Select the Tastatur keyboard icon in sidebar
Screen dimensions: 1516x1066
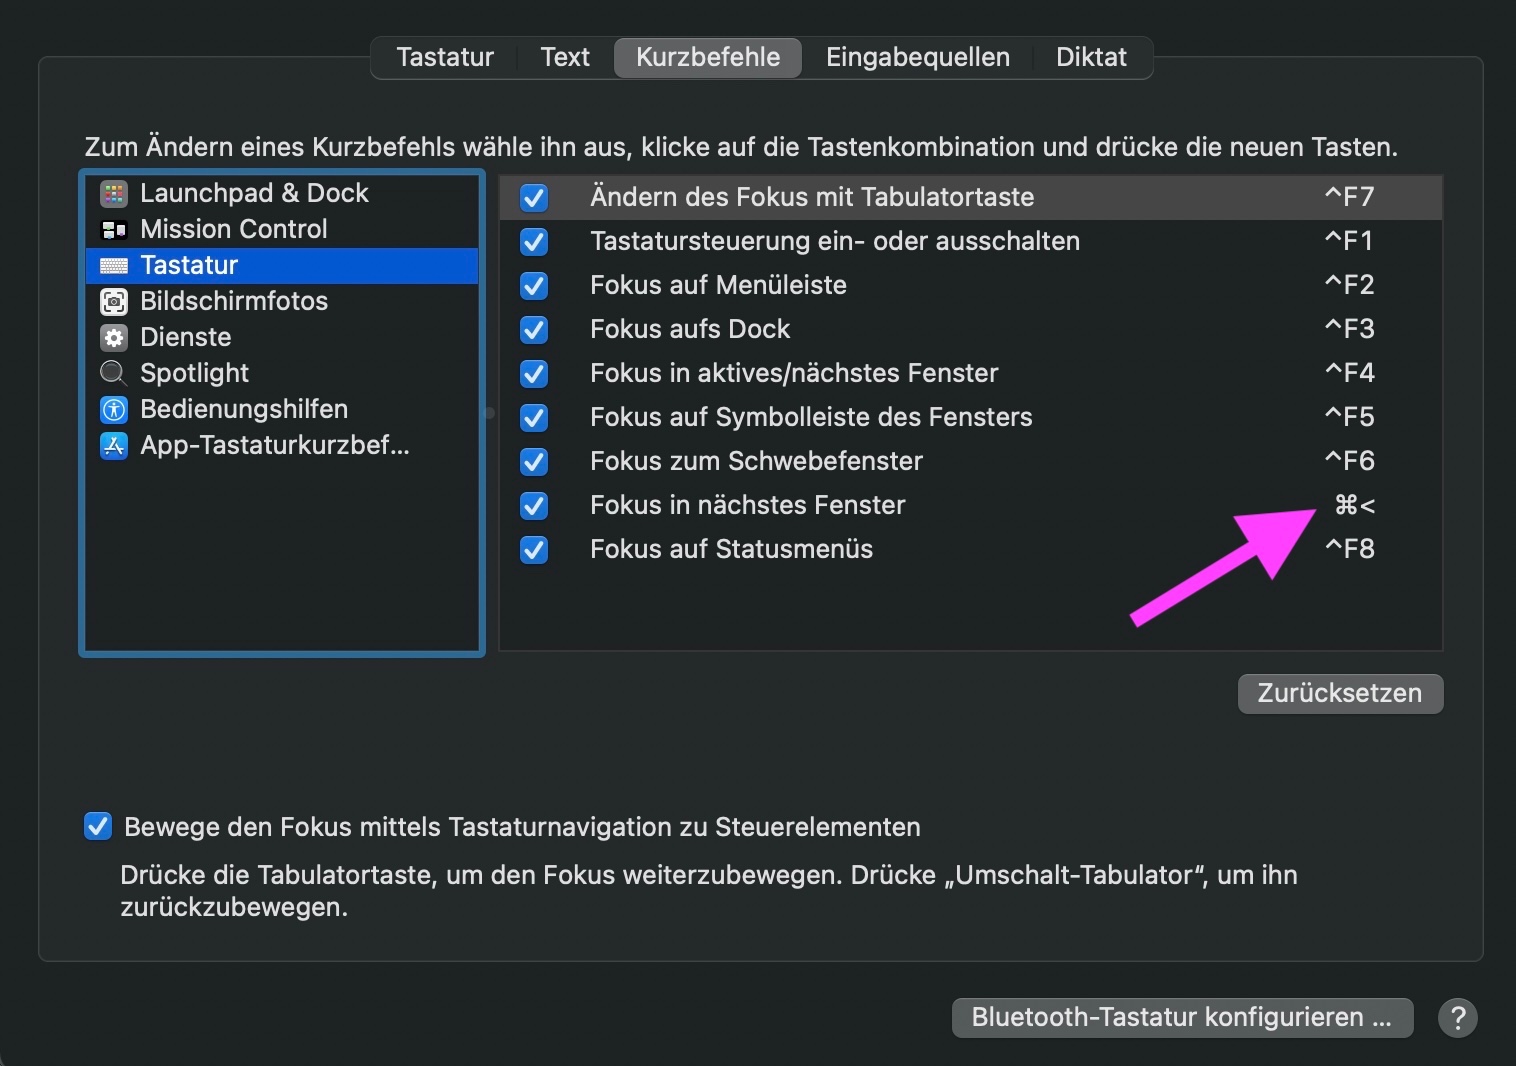(114, 265)
